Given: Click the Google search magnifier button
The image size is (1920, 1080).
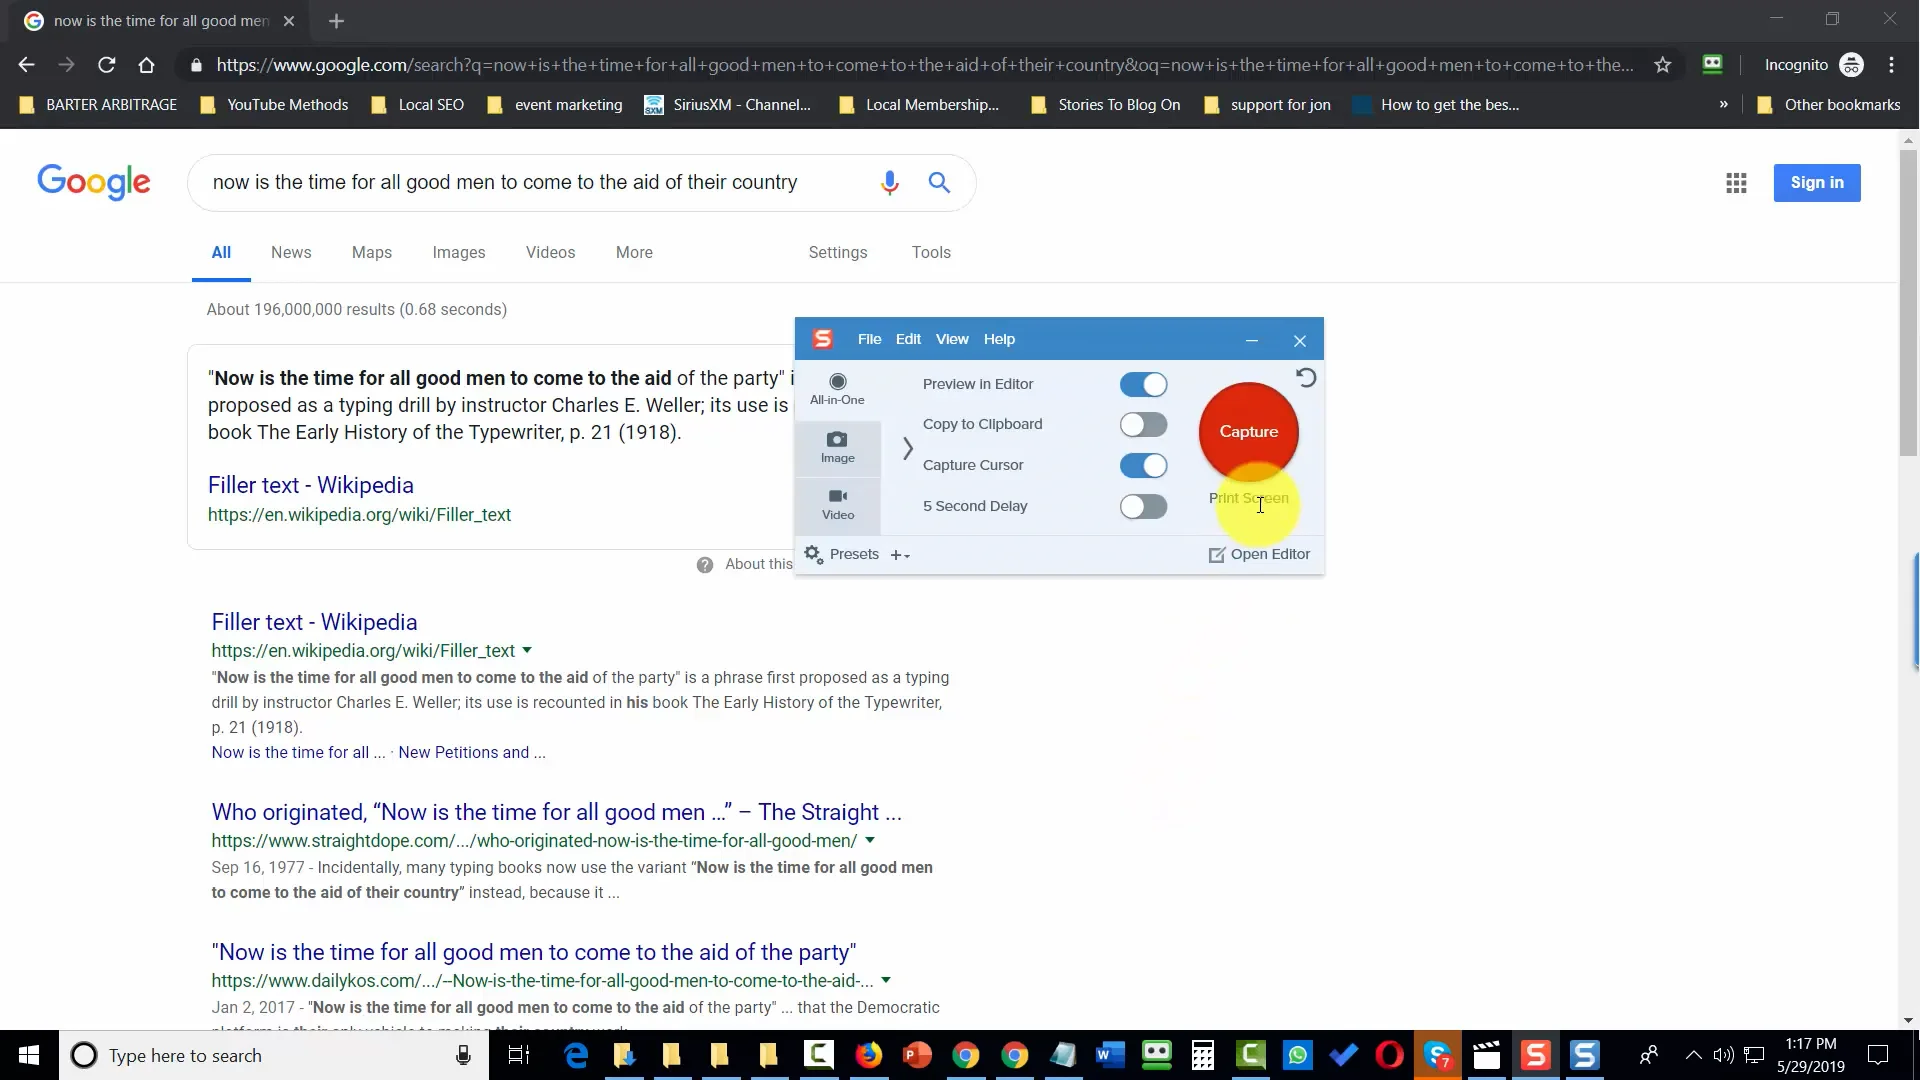Looking at the screenshot, I should click(x=939, y=183).
